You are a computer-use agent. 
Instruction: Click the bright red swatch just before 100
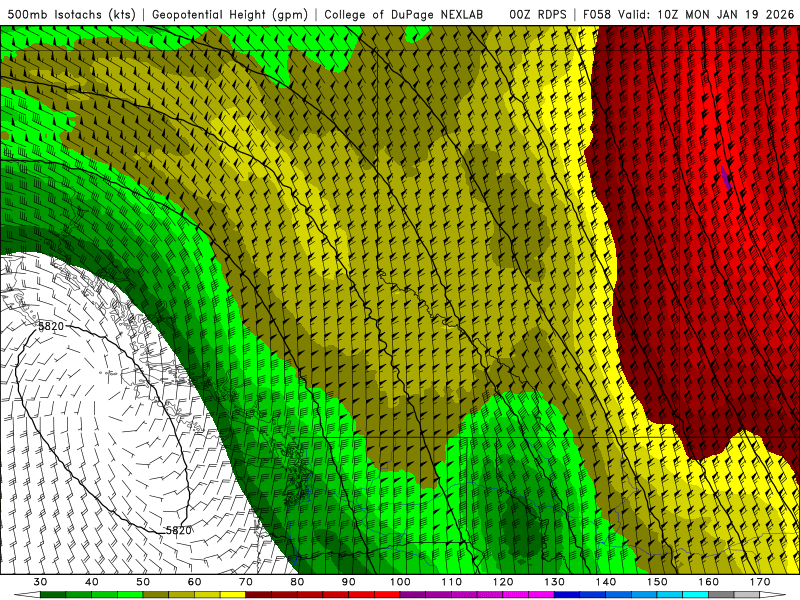(387, 595)
